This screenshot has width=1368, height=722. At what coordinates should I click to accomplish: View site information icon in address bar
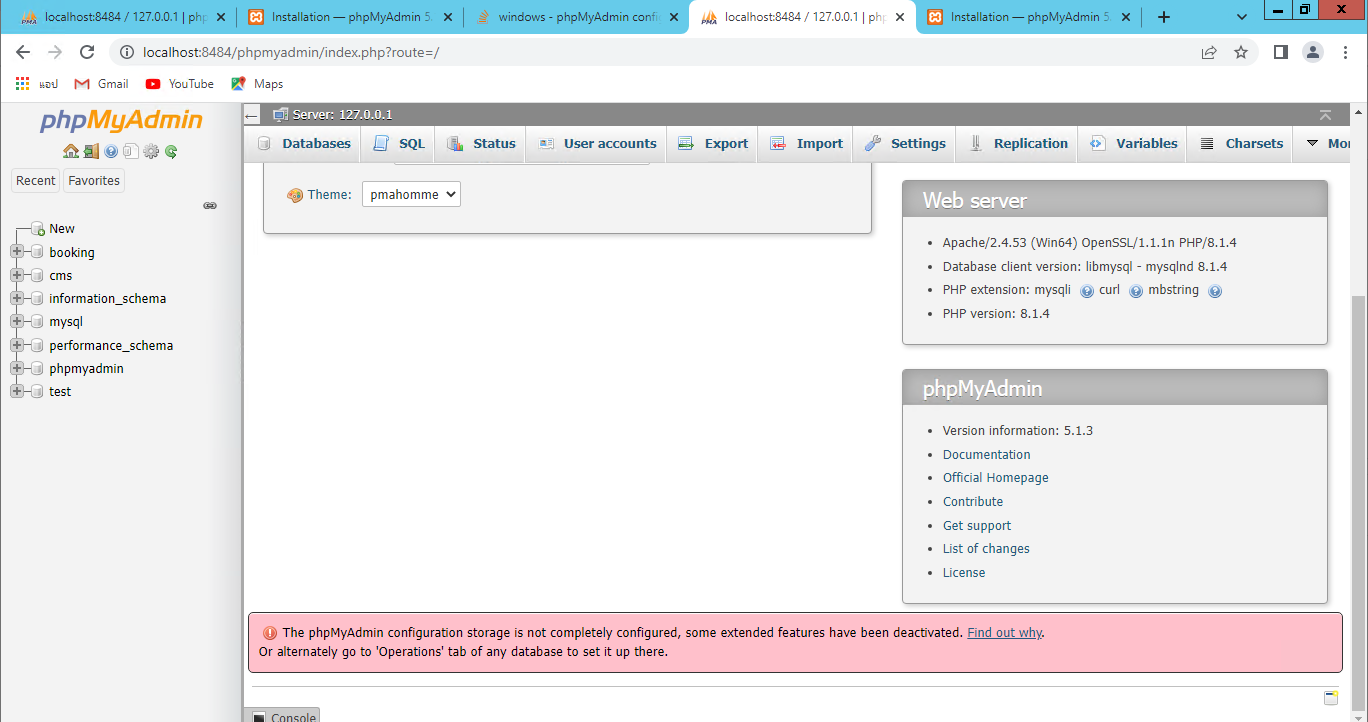click(x=127, y=52)
